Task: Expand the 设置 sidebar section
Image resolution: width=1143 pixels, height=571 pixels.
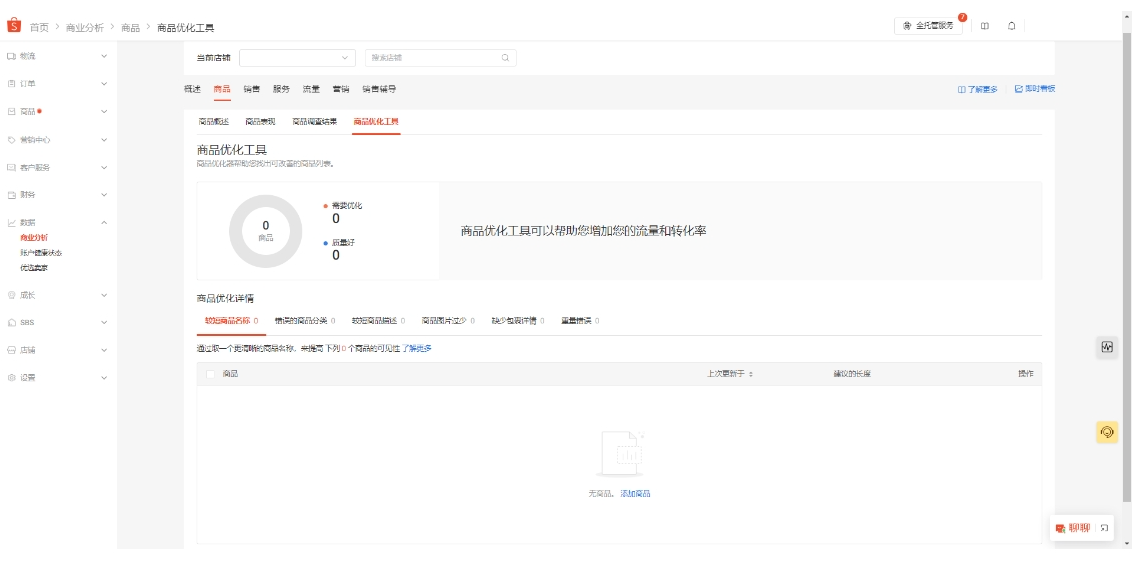Action: pyautogui.click(x=104, y=378)
